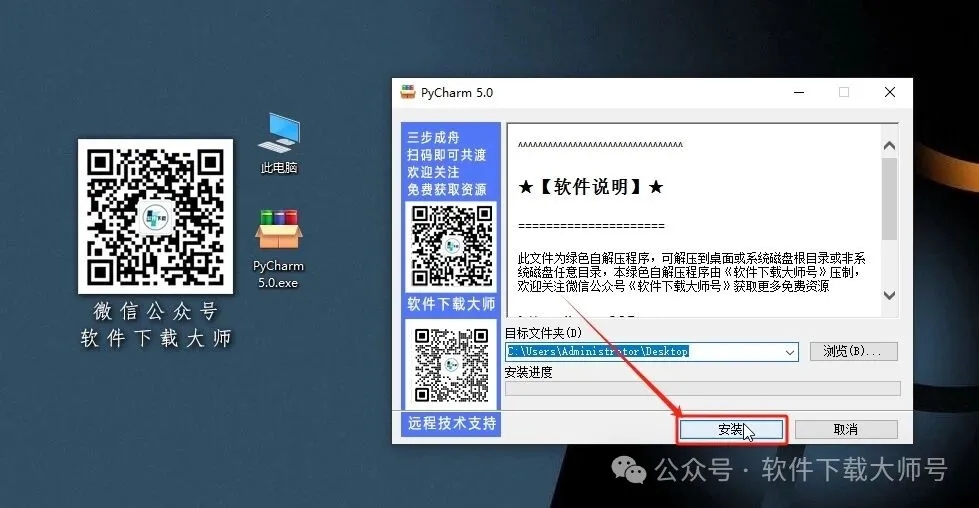Click the PyCharm 5.0 title bar text
The height and width of the screenshot is (508, 979).
coord(456,93)
